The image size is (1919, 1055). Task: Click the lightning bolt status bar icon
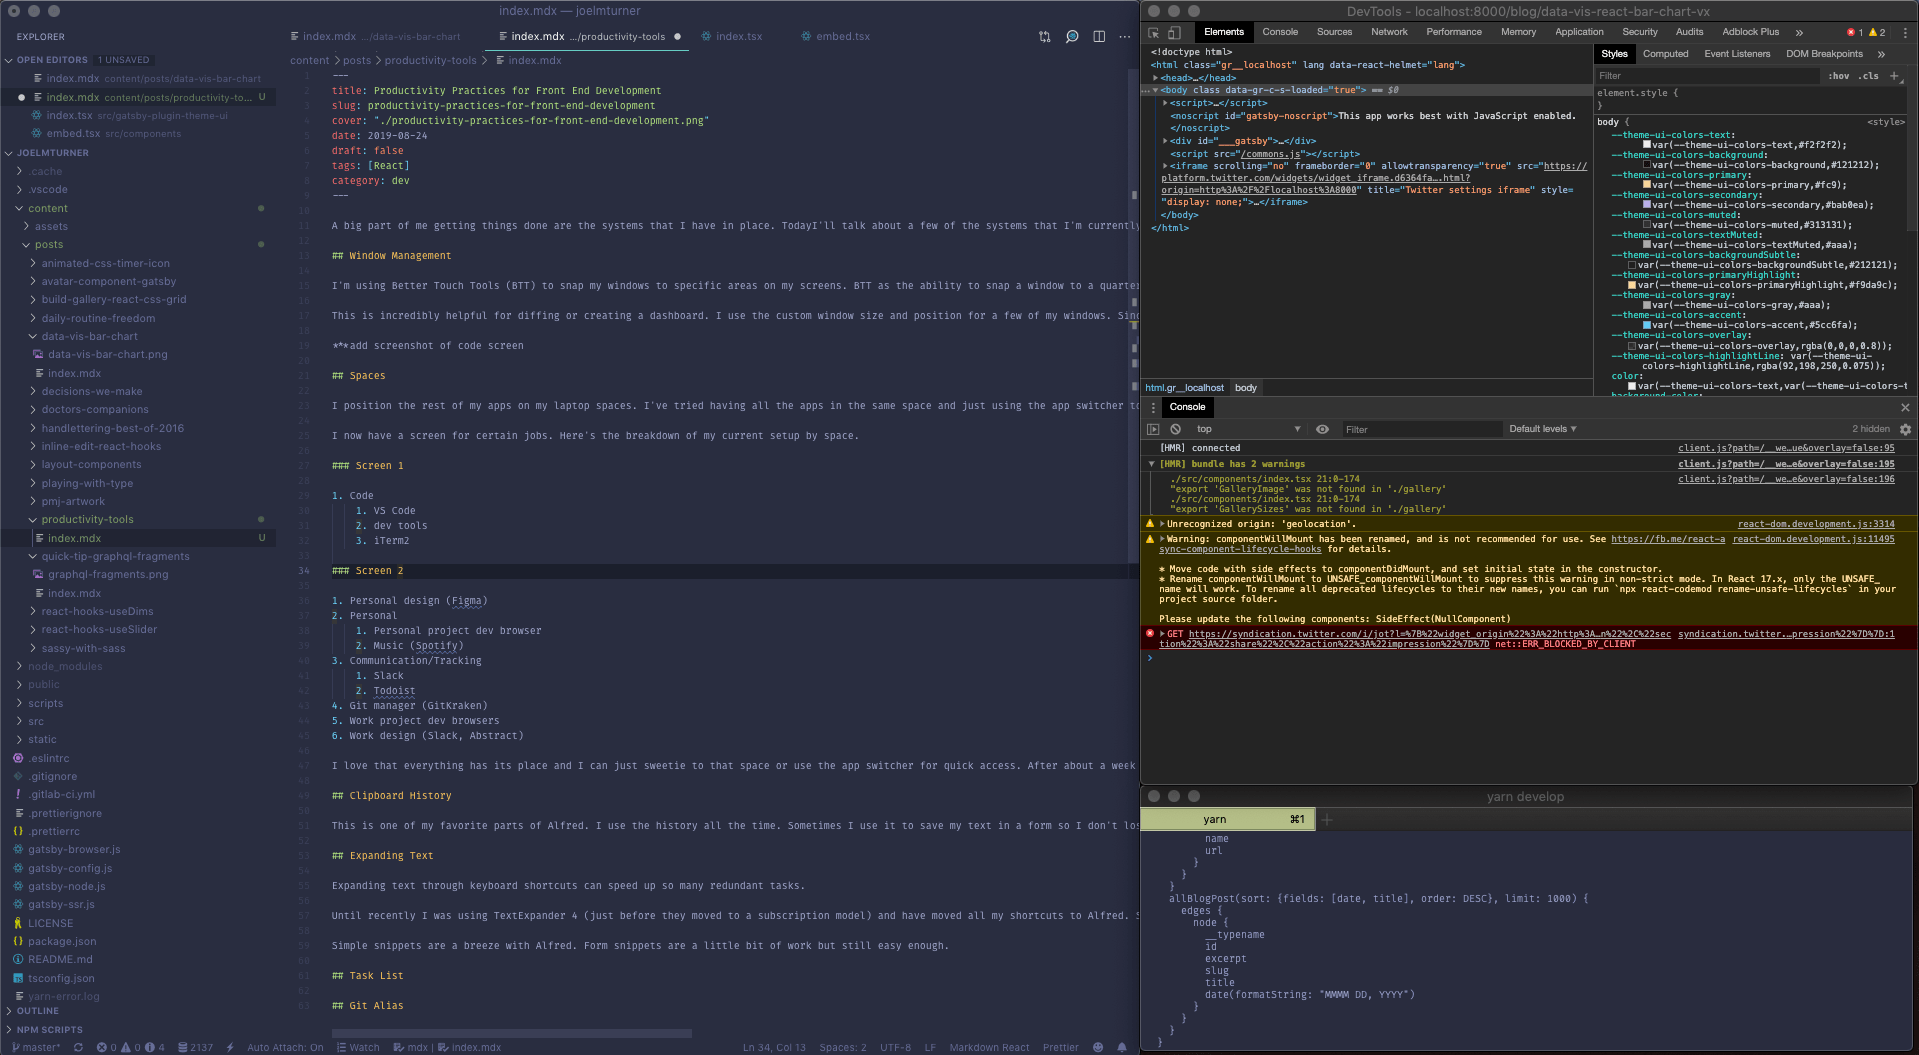(230, 1047)
